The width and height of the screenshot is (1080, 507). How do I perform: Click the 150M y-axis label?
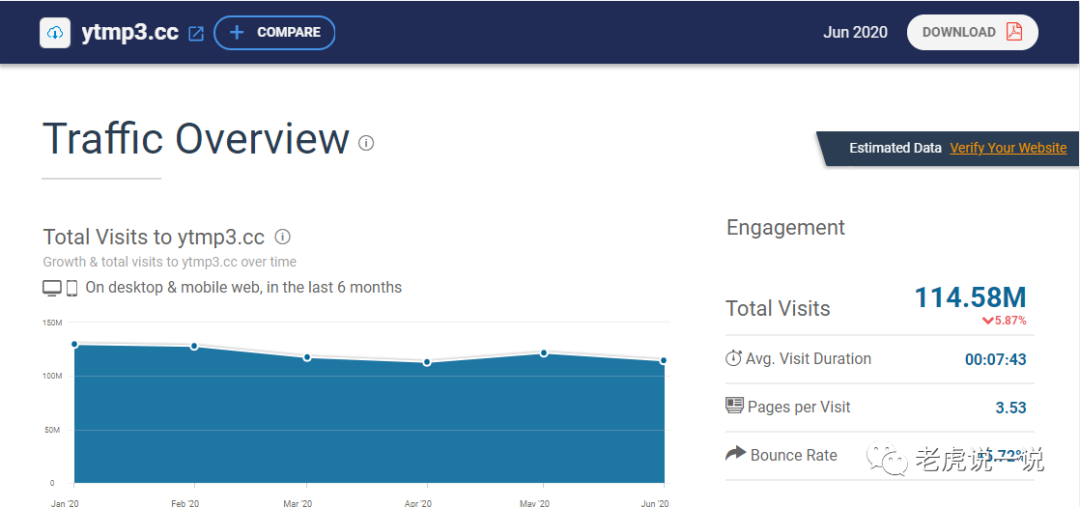coord(52,322)
